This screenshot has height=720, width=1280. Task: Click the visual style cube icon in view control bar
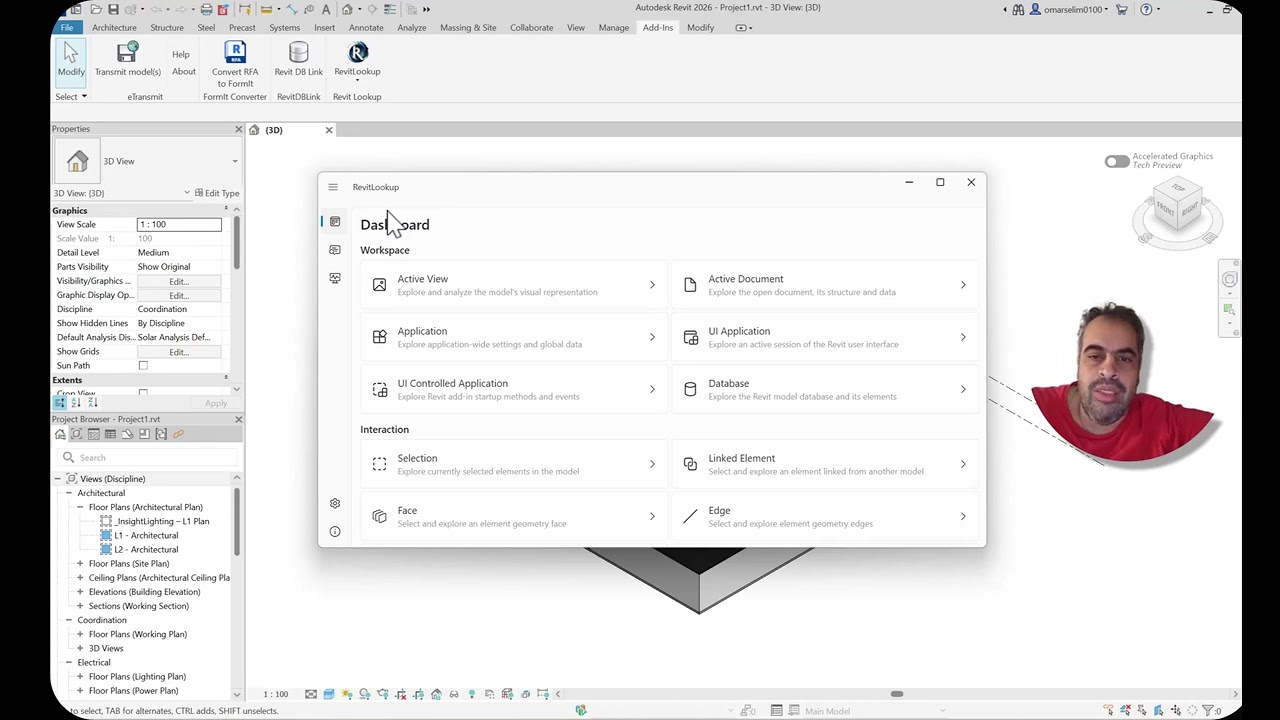click(329, 694)
